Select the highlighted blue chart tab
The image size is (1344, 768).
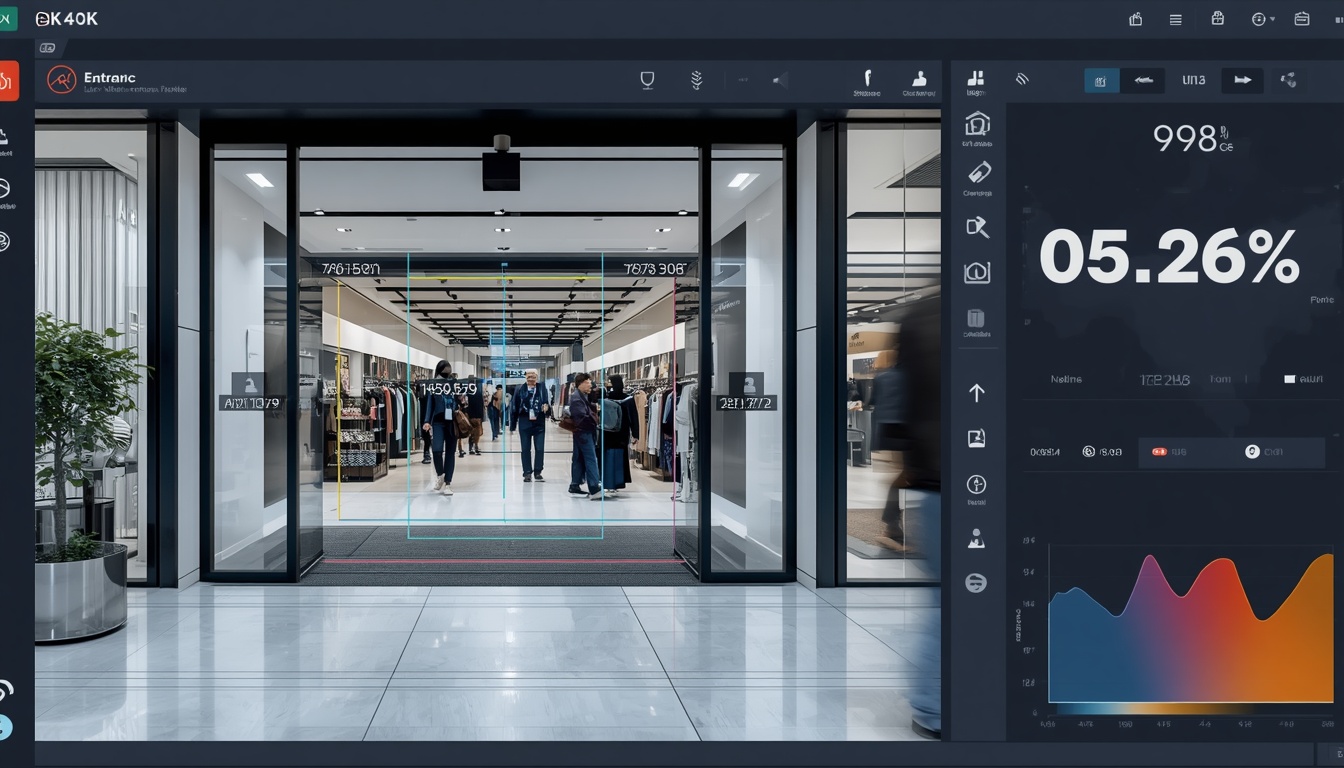[x=1101, y=81]
